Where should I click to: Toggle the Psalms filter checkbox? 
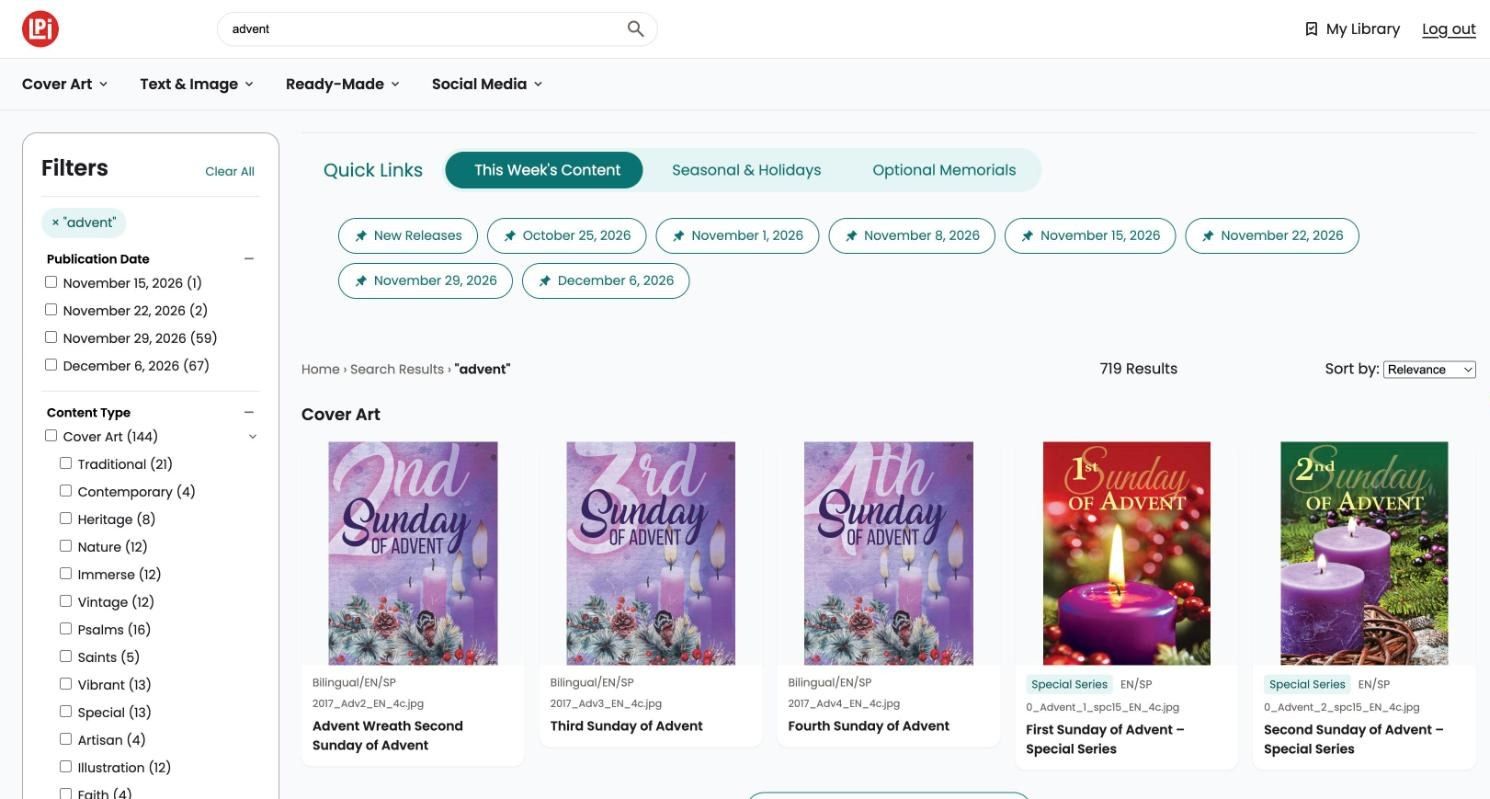(x=66, y=629)
